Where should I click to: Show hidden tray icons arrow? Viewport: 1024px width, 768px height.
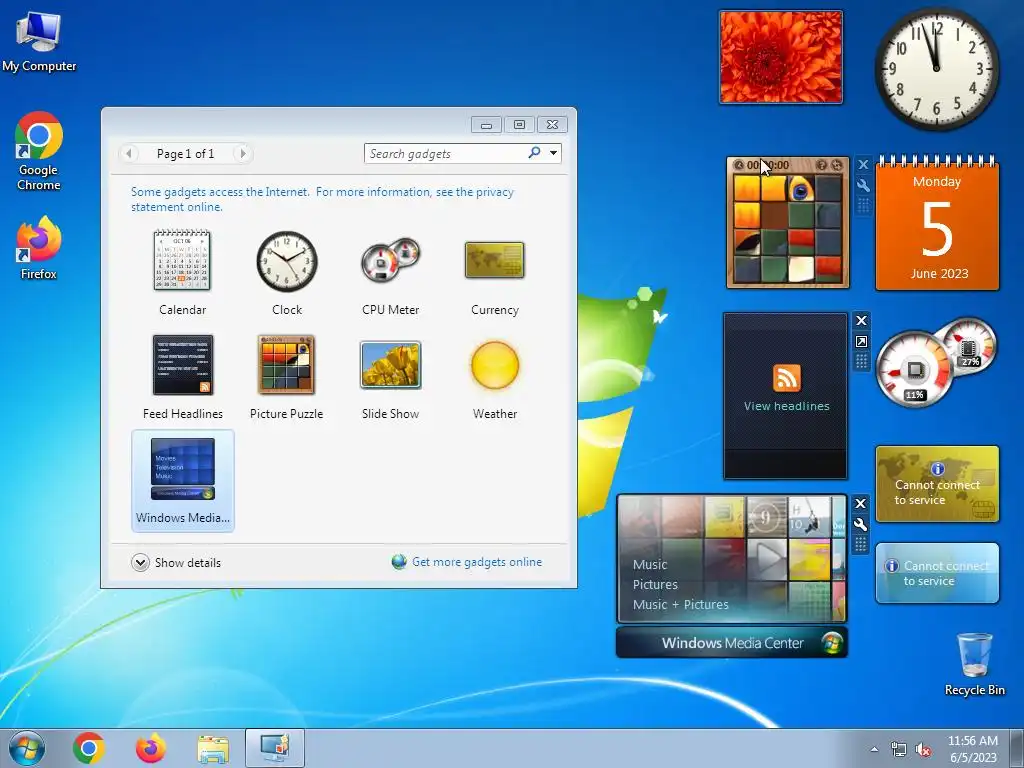pos(874,749)
